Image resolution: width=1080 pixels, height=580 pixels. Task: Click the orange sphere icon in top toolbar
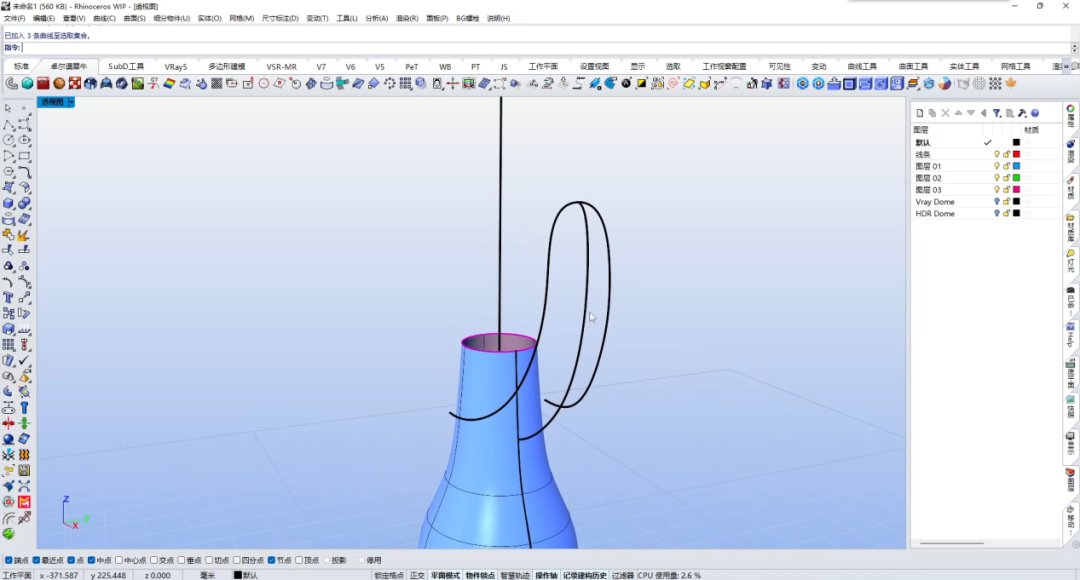pos(59,83)
